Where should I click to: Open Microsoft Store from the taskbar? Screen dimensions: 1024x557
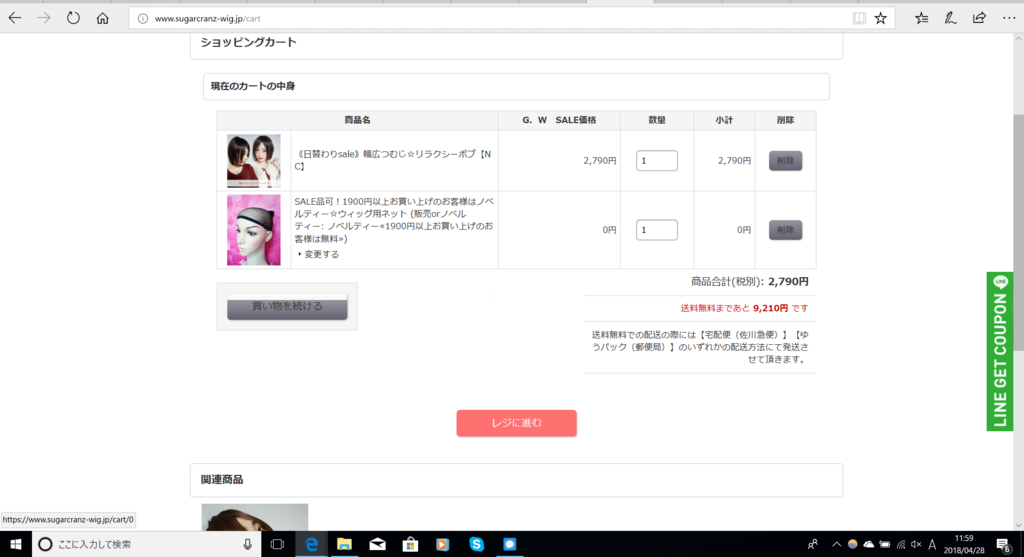(x=410, y=544)
